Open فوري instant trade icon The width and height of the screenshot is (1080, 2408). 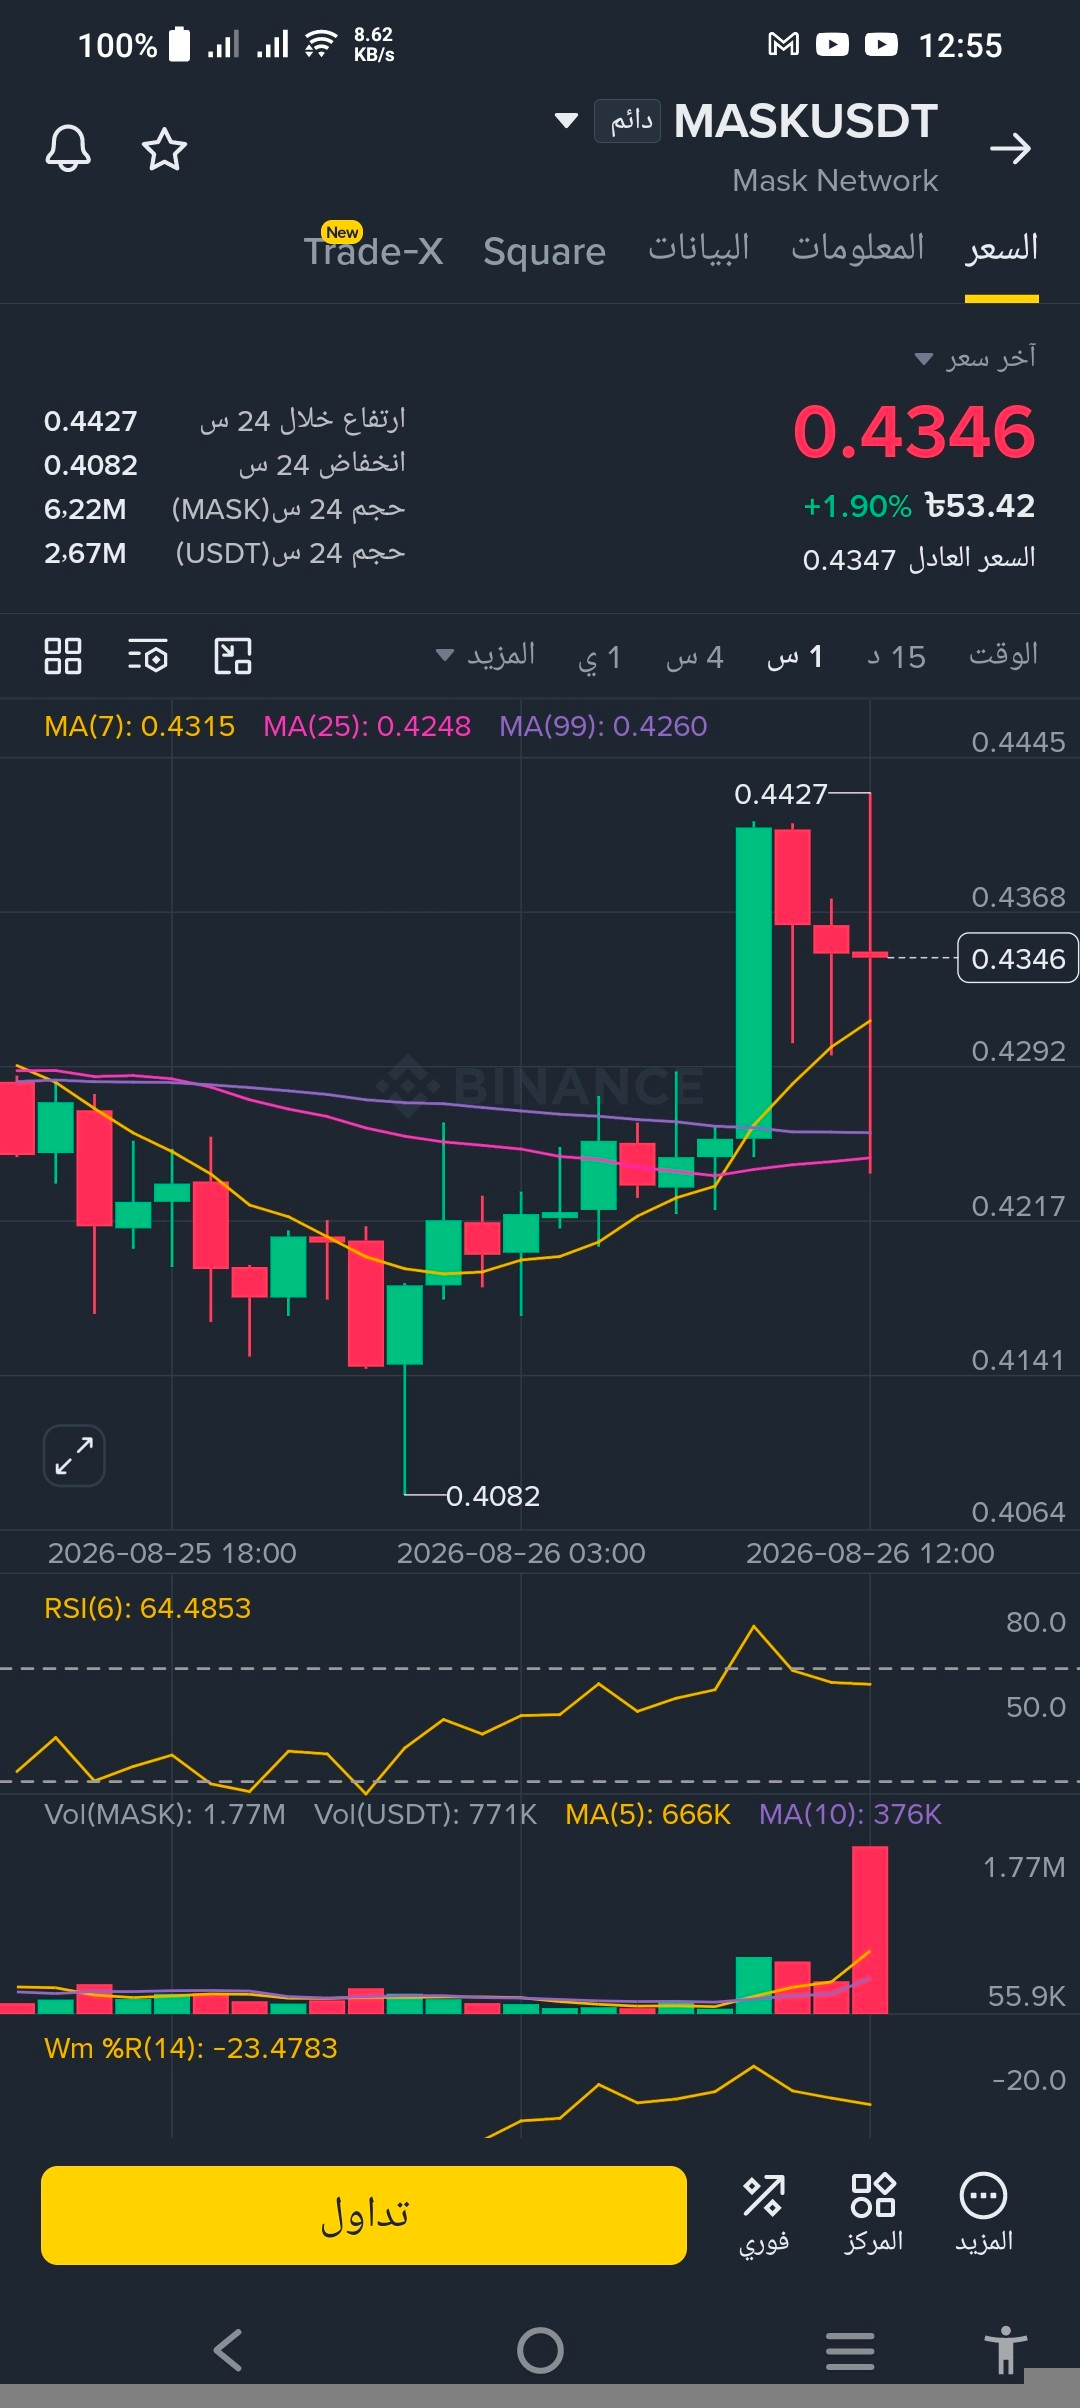click(764, 2215)
